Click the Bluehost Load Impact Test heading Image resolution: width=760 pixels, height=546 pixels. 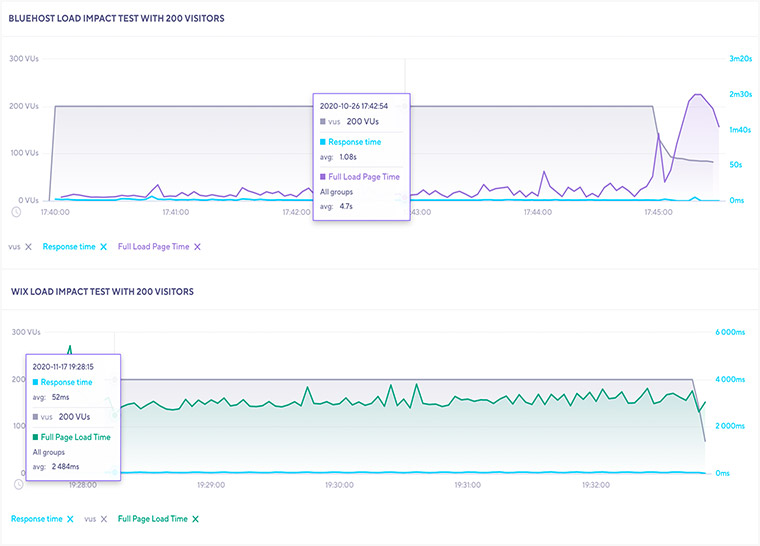click(x=116, y=18)
